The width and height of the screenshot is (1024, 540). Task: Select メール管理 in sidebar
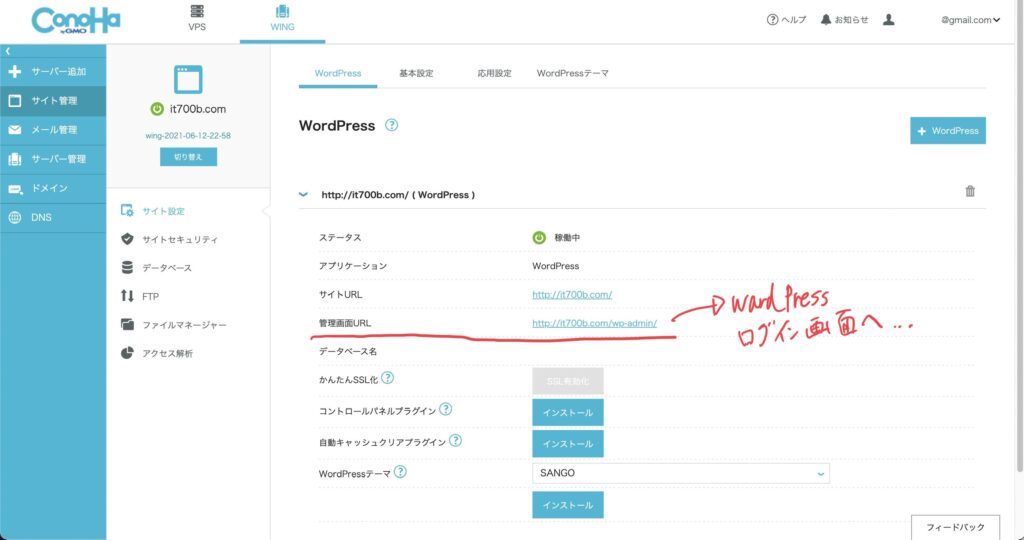click(53, 130)
